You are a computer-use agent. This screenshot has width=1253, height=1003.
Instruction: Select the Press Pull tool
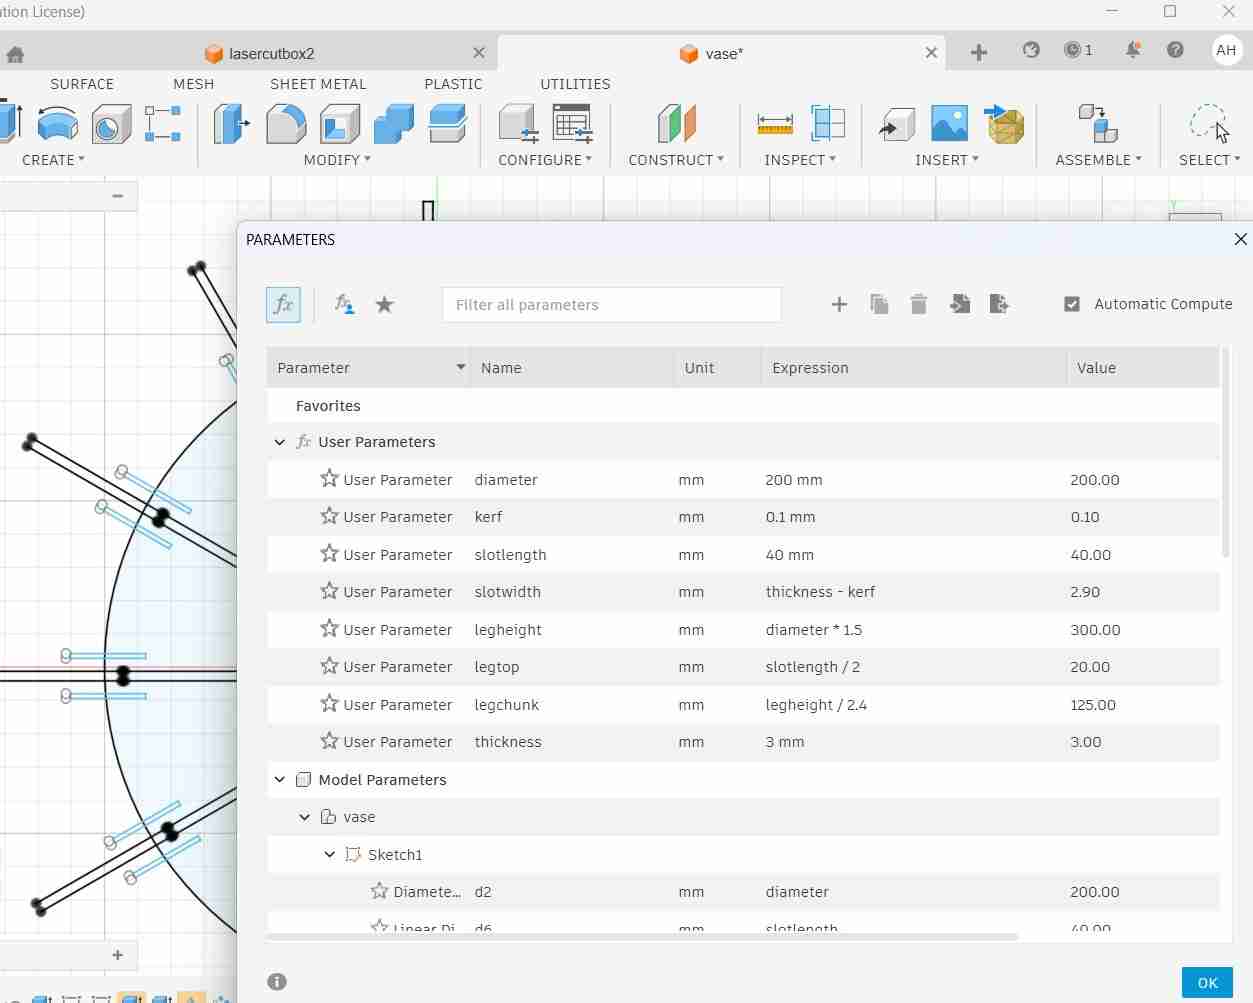click(230, 124)
